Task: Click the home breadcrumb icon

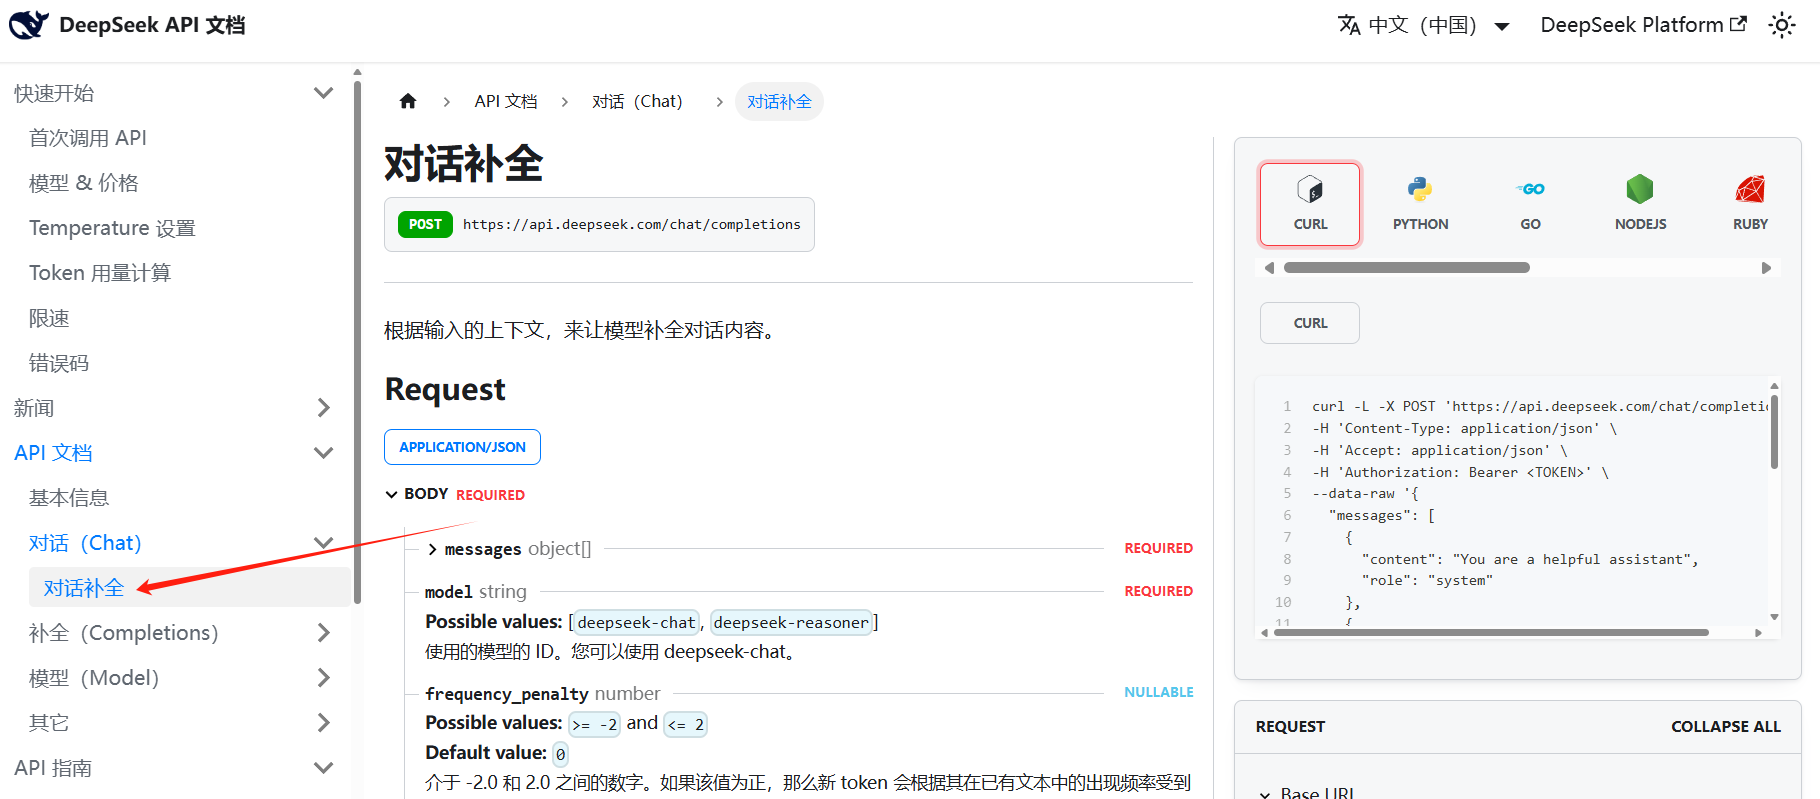Action: (x=408, y=101)
